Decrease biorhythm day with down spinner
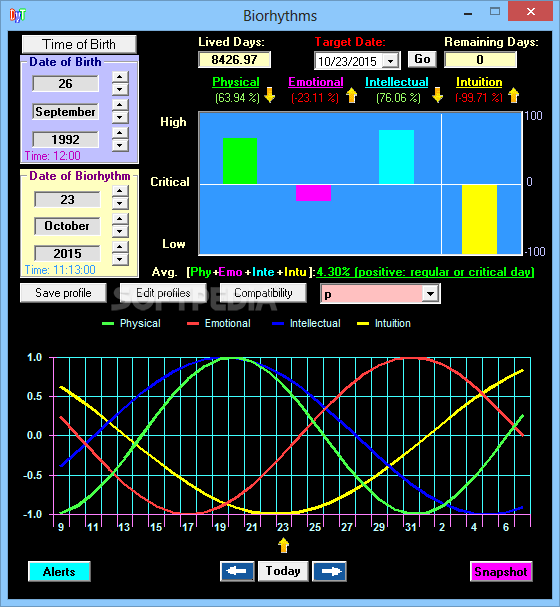The height and width of the screenshot is (607, 560). (120, 204)
